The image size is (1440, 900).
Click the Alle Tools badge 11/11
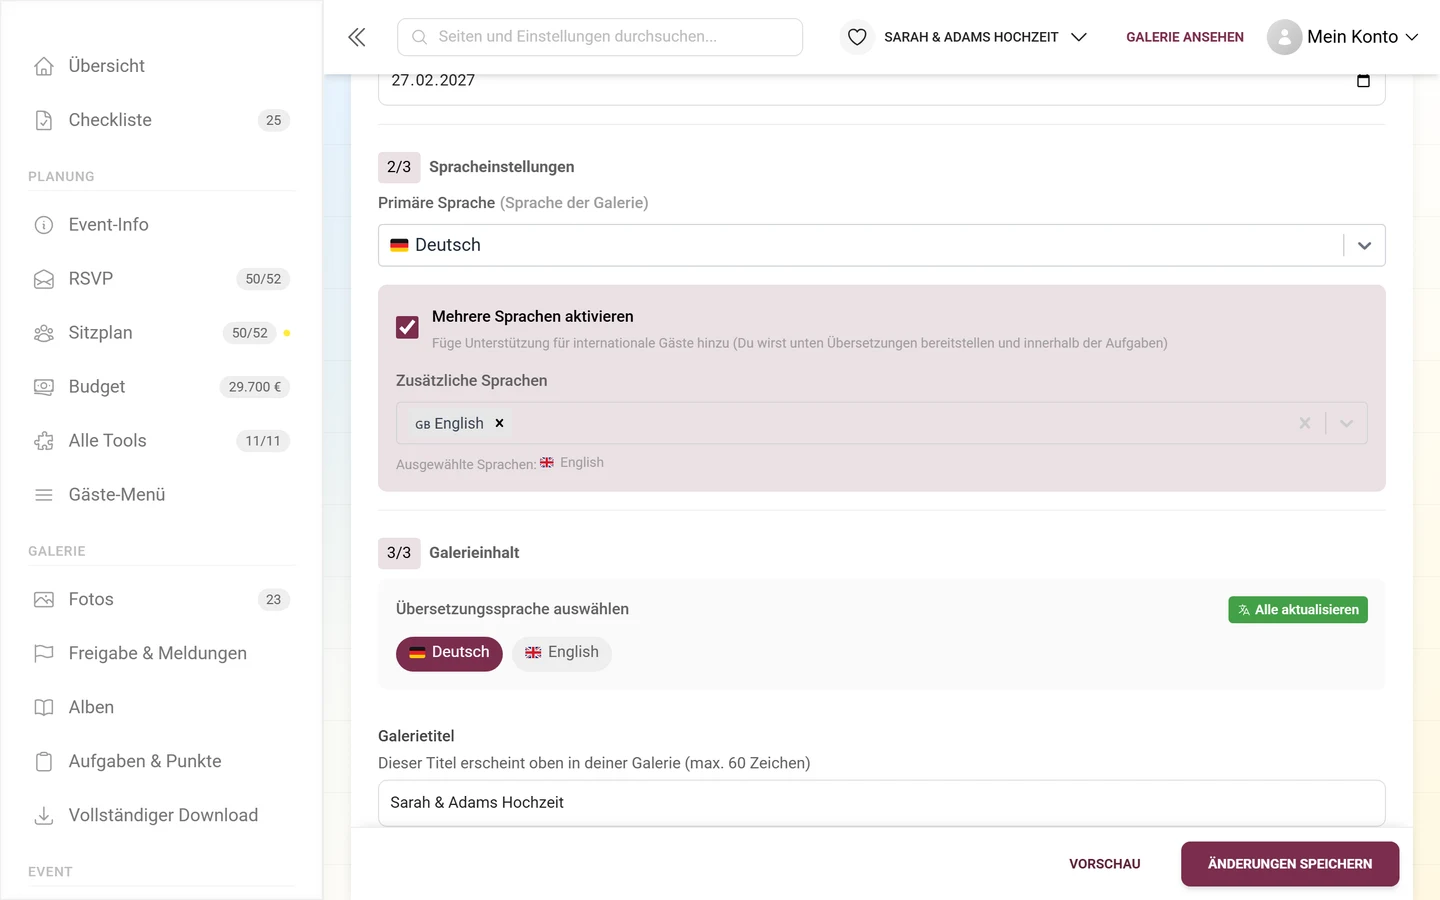(x=263, y=441)
